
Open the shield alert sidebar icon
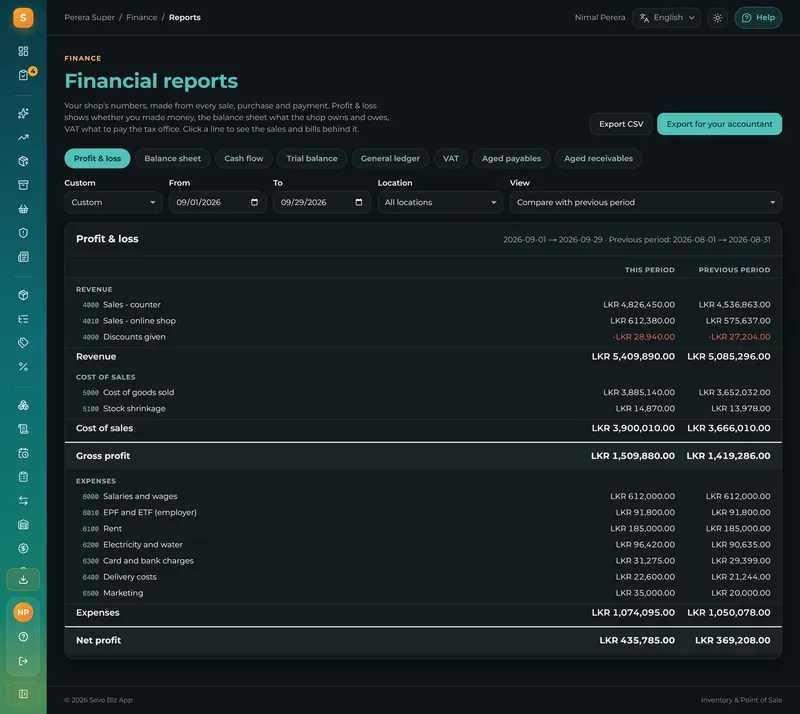pos(23,233)
